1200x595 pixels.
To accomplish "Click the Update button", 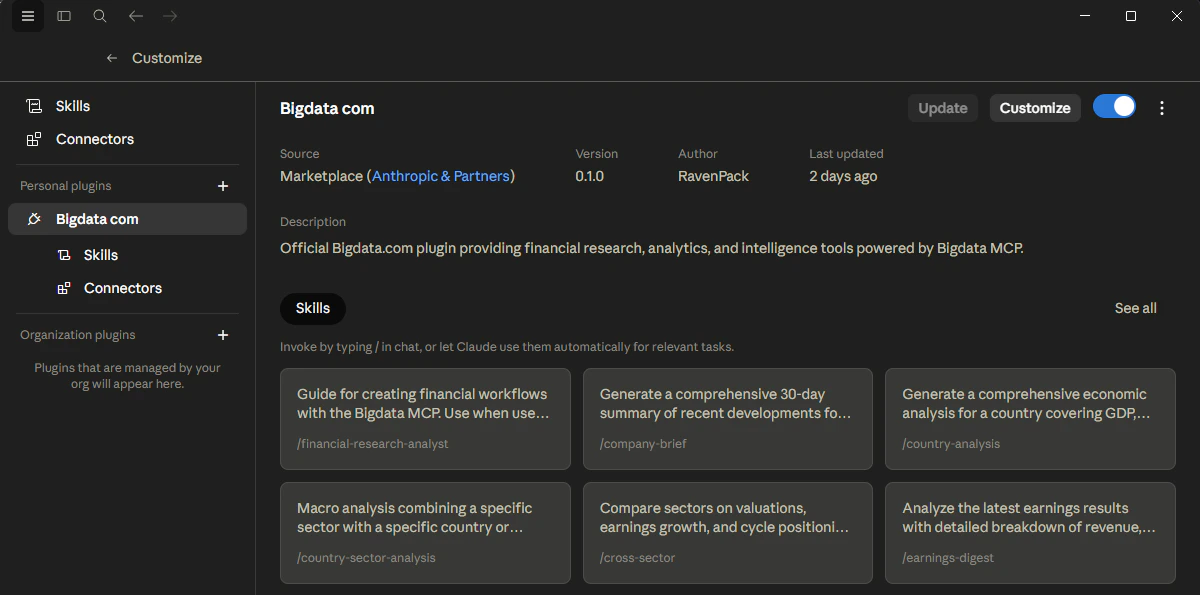I will point(943,108).
